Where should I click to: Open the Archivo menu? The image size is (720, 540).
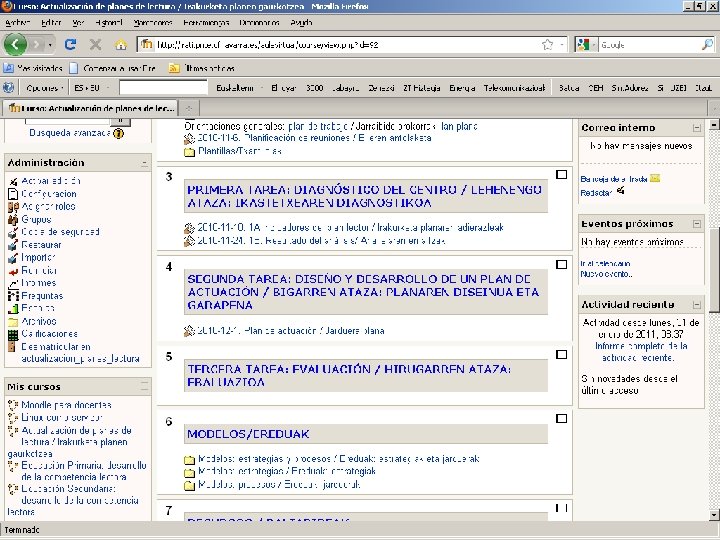(x=17, y=22)
